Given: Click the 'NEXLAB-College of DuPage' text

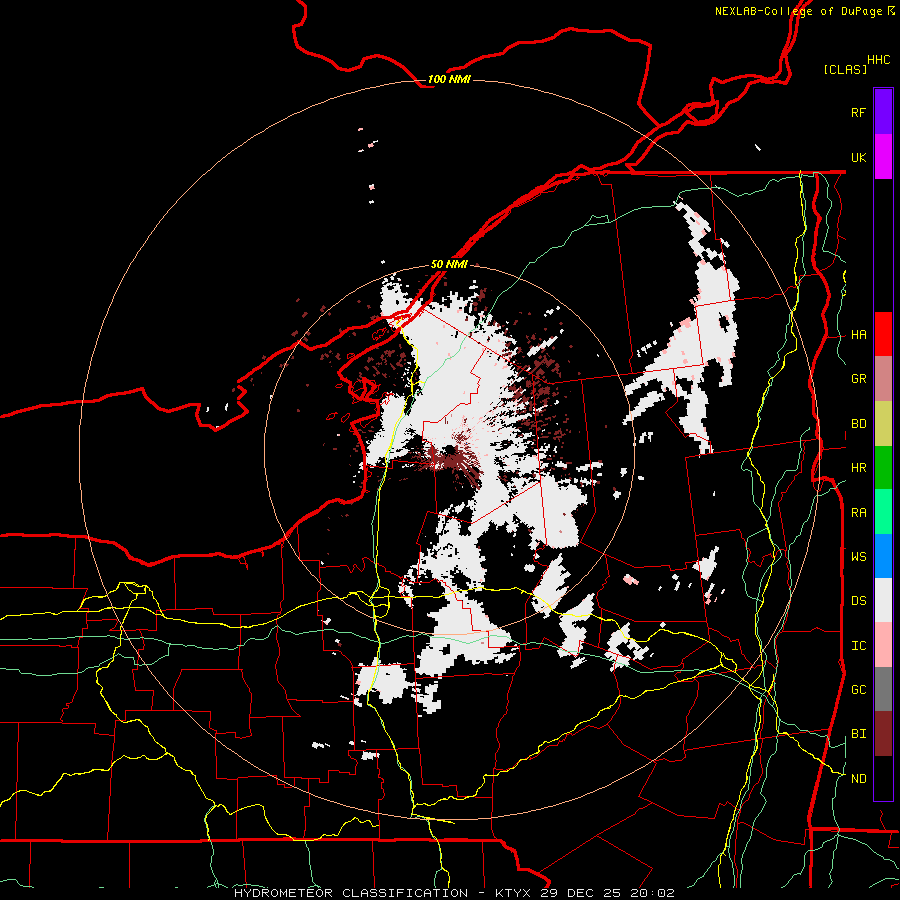Looking at the screenshot, I should [x=798, y=11].
